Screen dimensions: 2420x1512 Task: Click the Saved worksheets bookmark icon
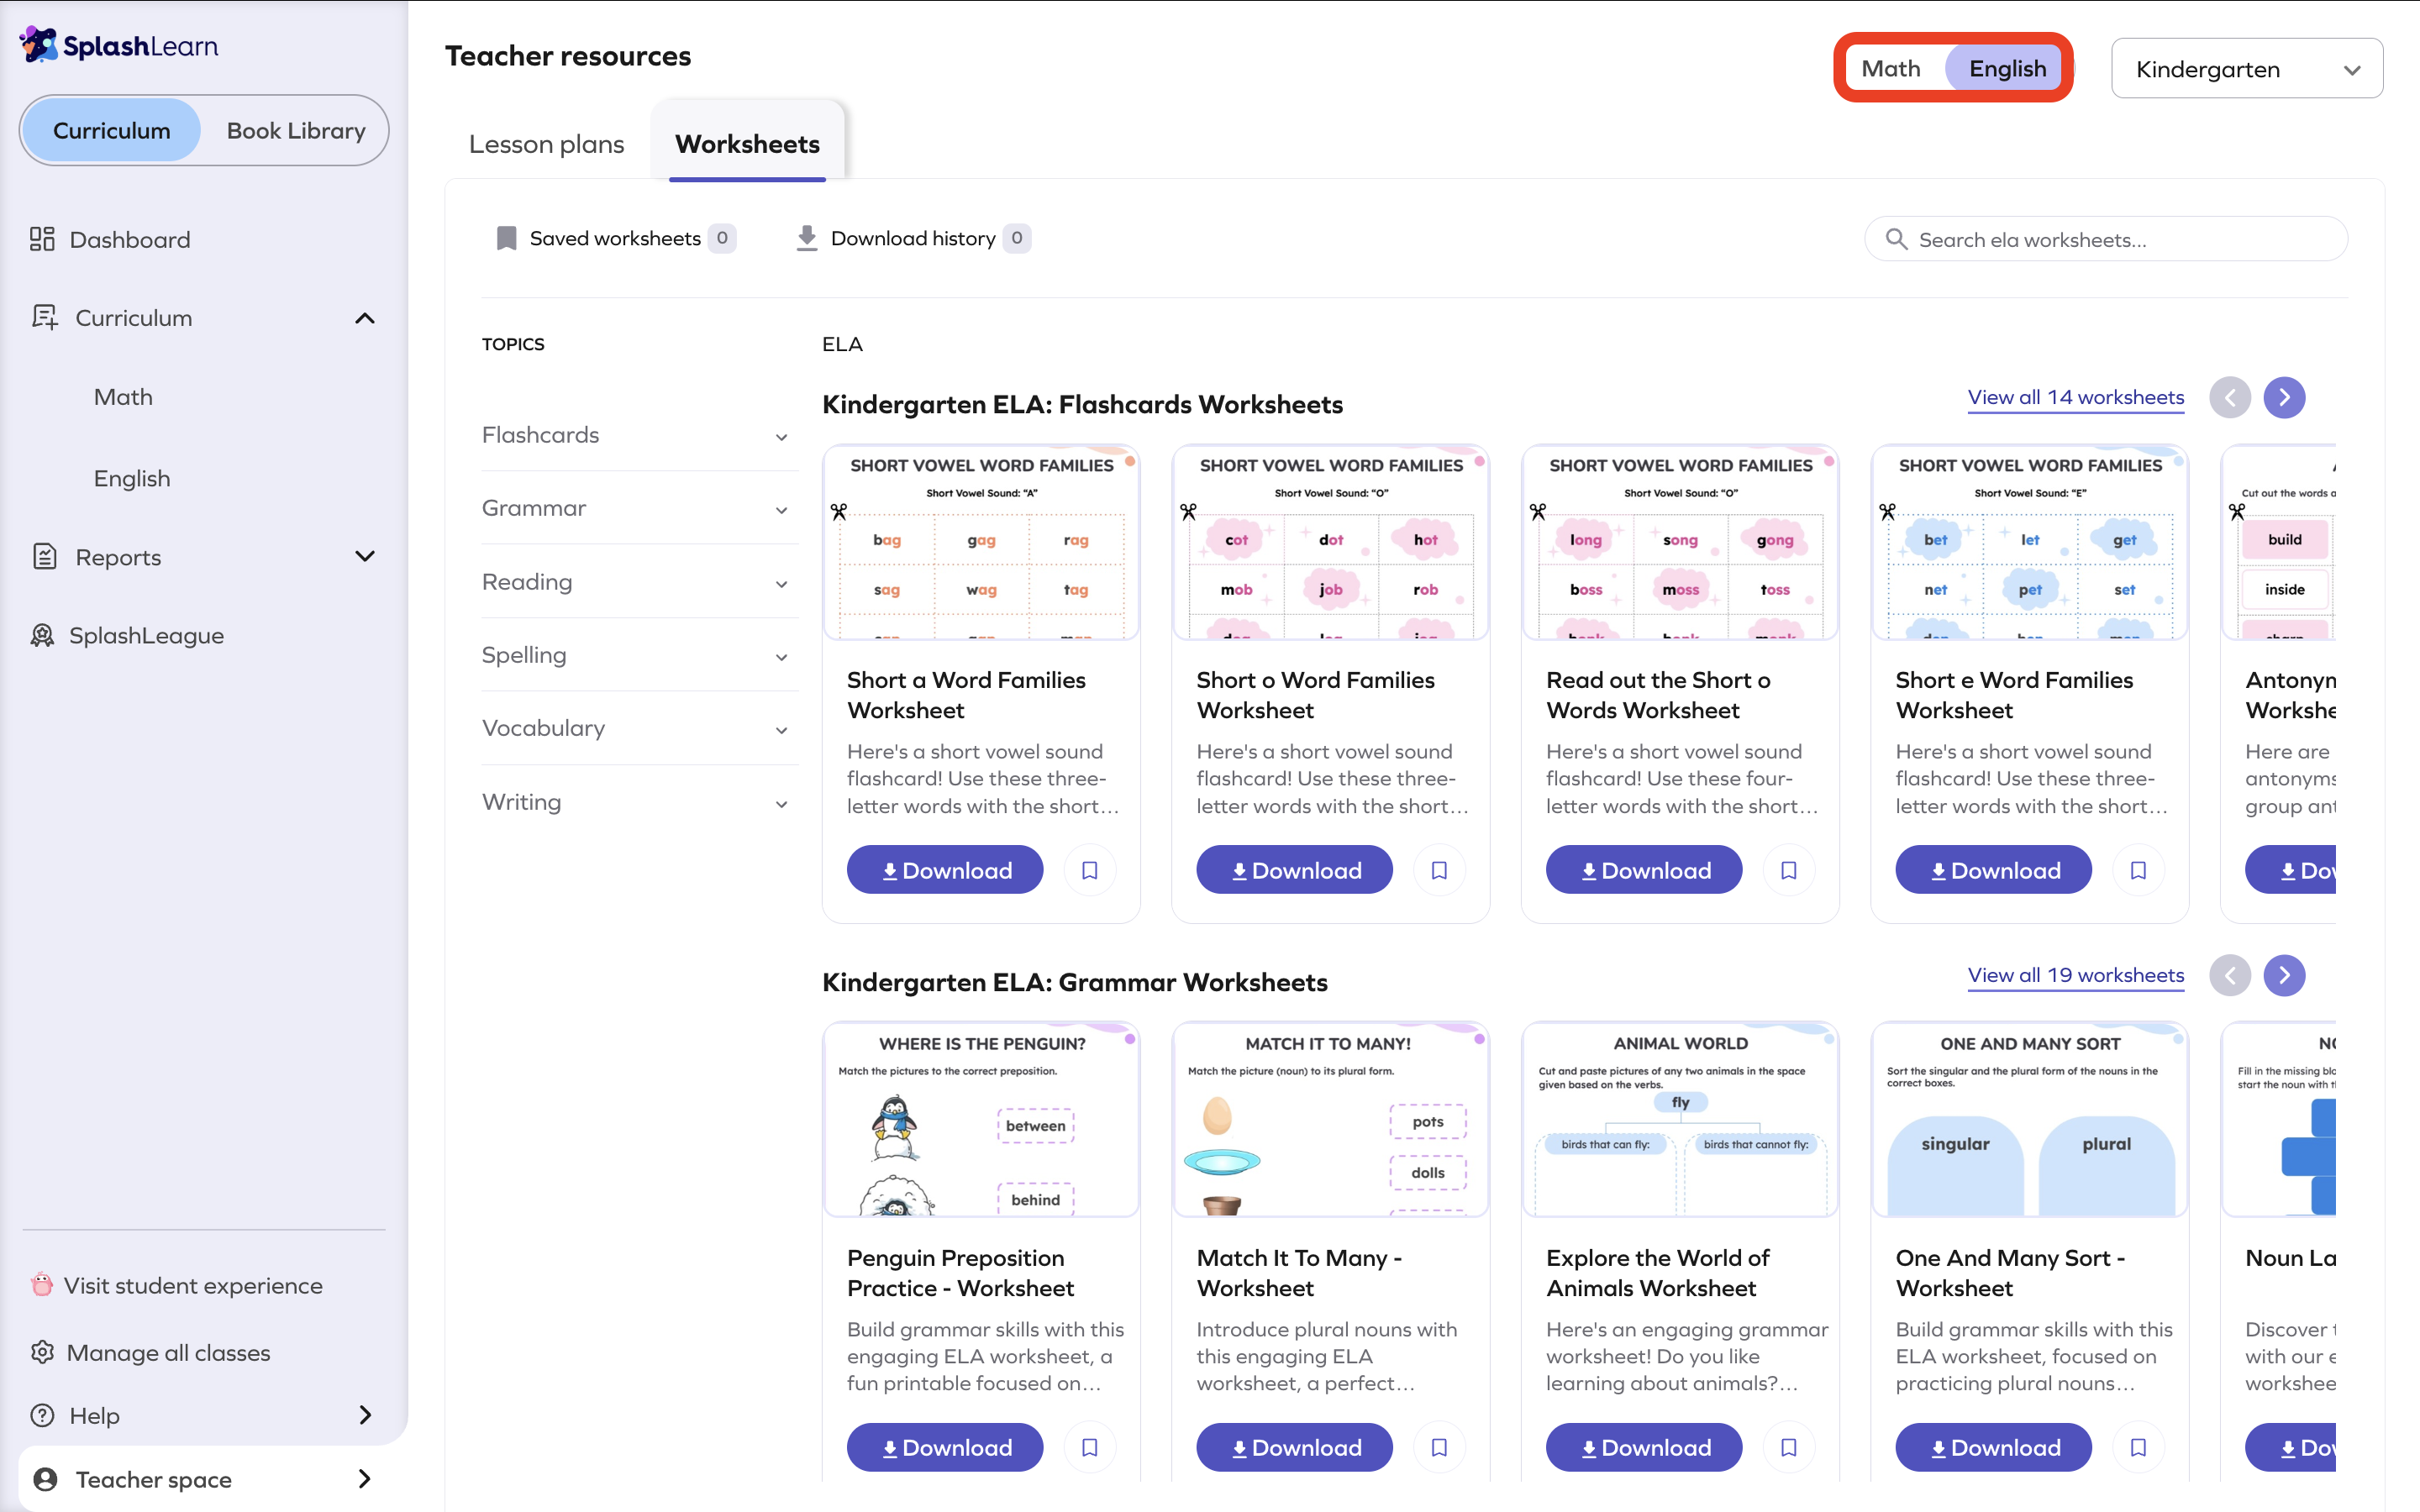506,238
